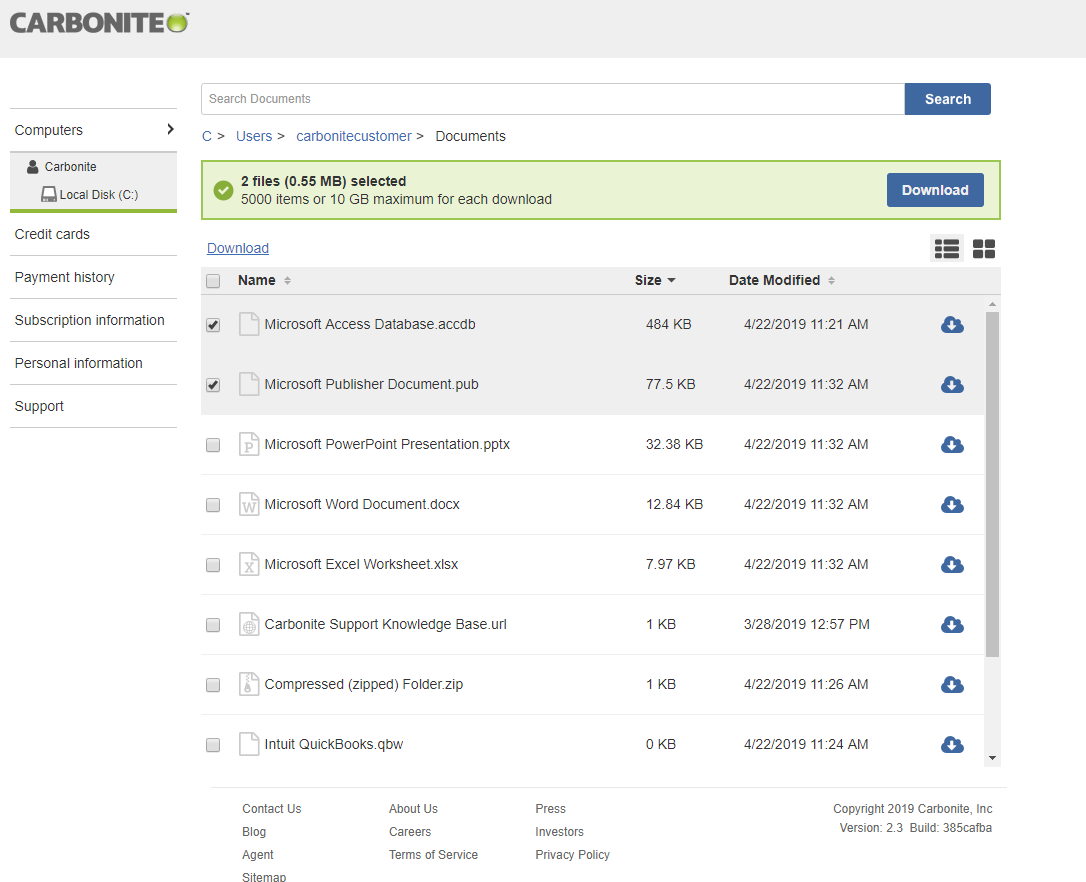Click the Word document file icon
Screen dimensions: 1086x882
coord(249,504)
